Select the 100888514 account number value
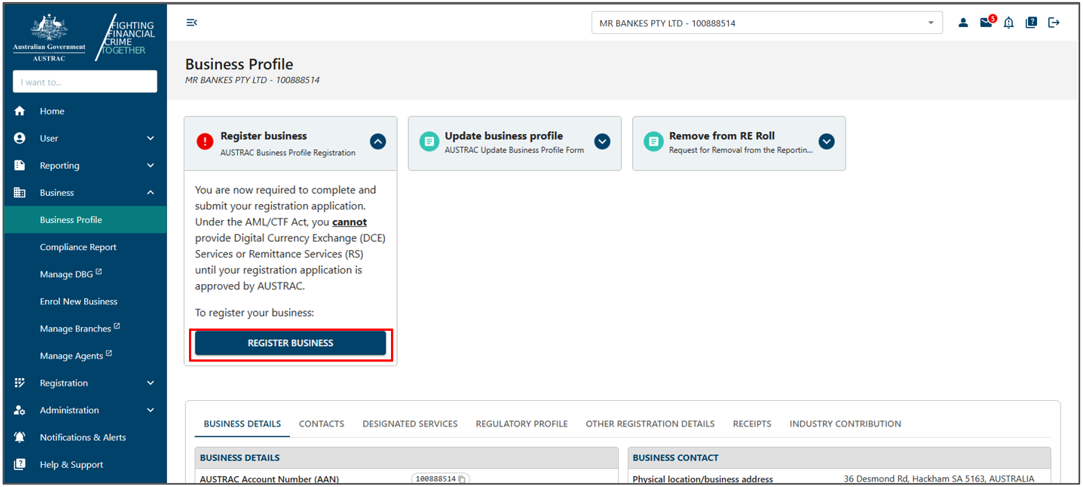Viewport: 1083px width, 487px height. [435, 479]
